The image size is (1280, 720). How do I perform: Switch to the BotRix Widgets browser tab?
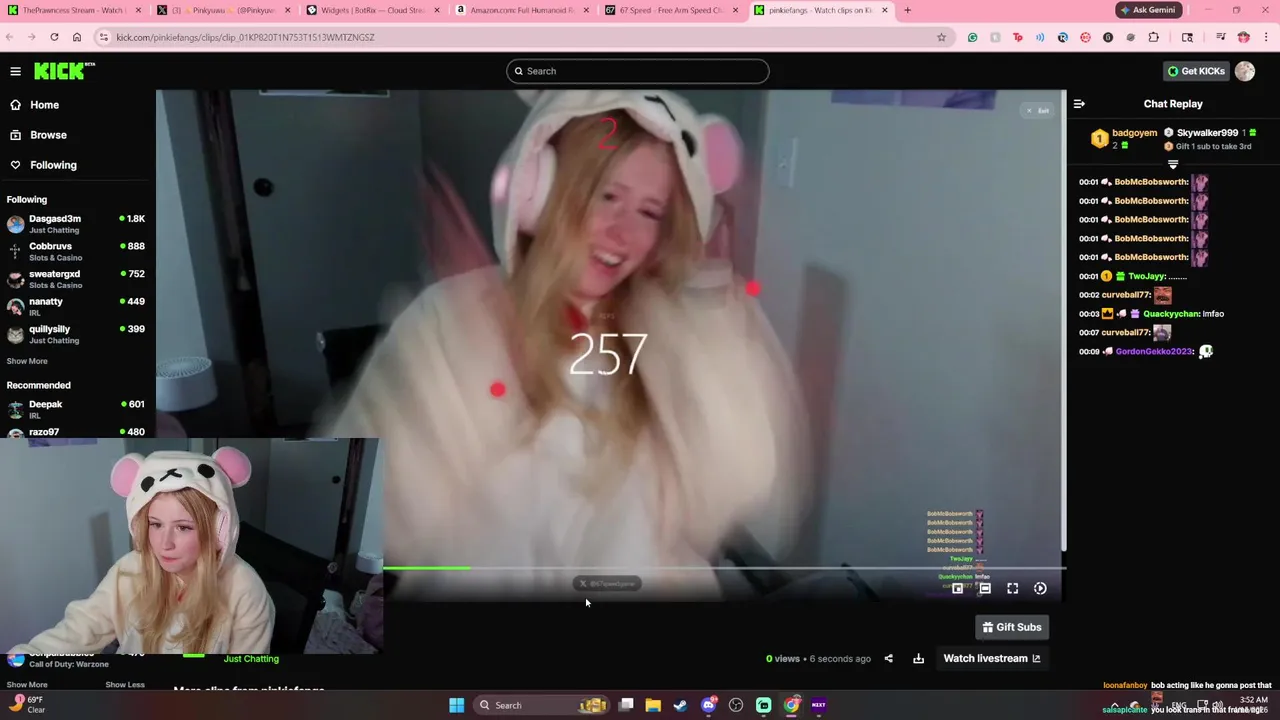tap(373, 10)
